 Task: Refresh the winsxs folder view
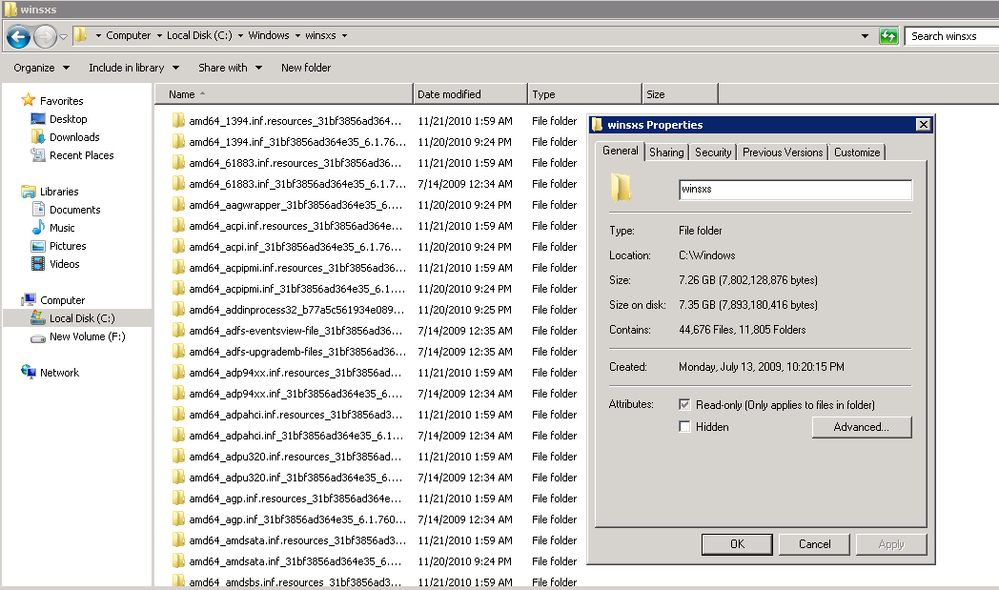coord(888,36)
